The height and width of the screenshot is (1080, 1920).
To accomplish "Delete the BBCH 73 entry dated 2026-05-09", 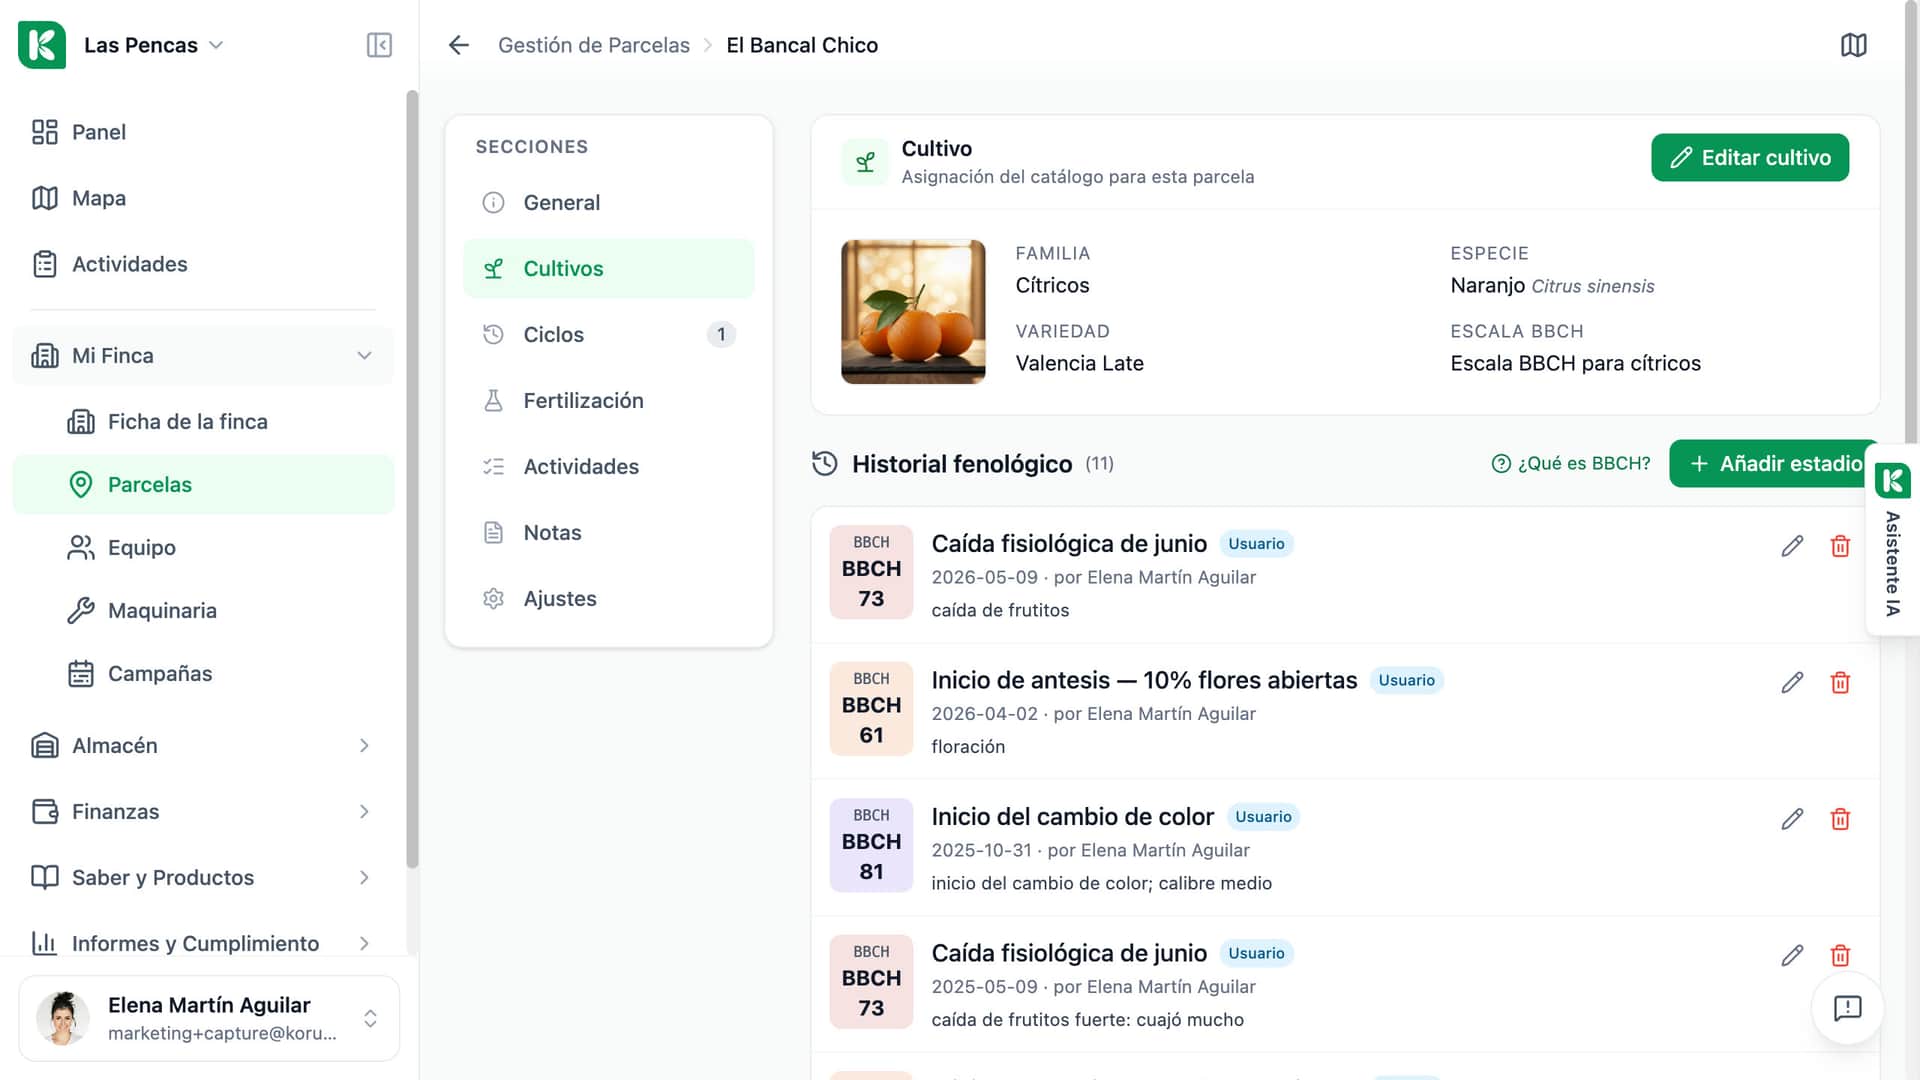I will (1840, 546).
